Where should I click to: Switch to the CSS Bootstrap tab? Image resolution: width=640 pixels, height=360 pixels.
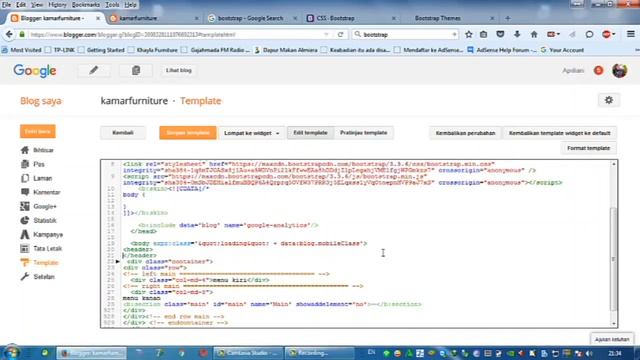[351, 18]
